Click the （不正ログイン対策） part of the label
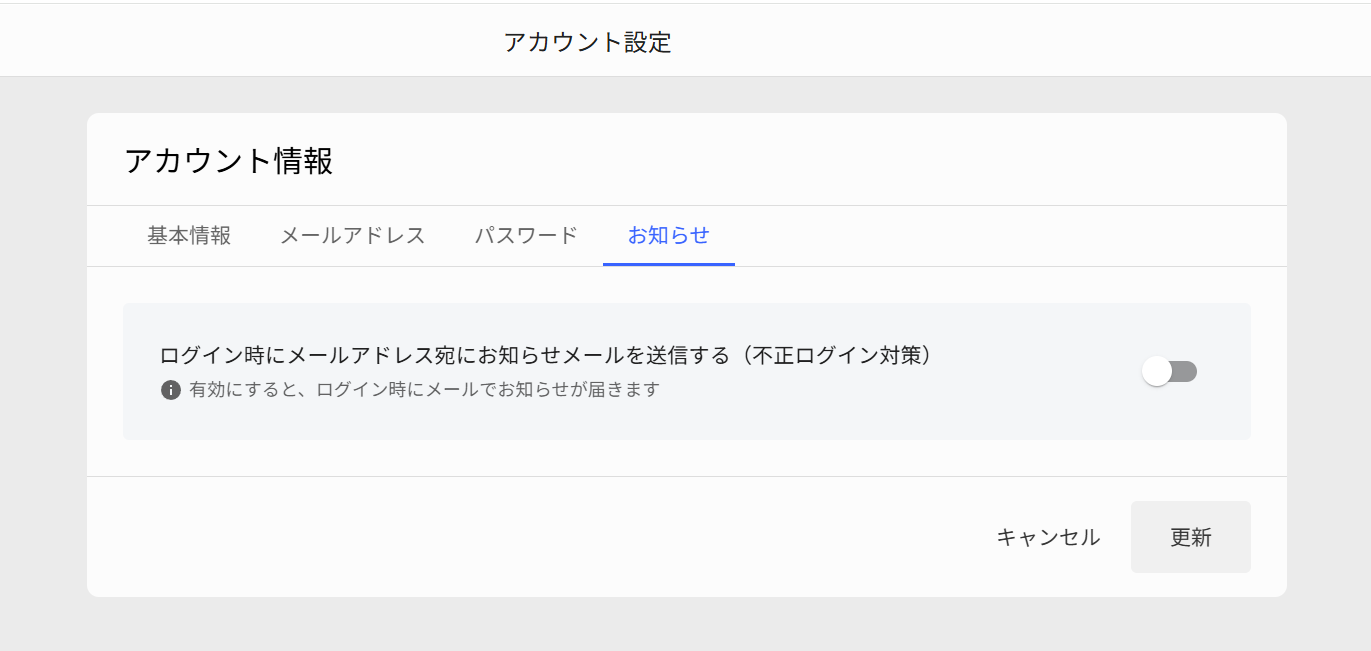Viewport: 1371px width, 651px height. 836,355
